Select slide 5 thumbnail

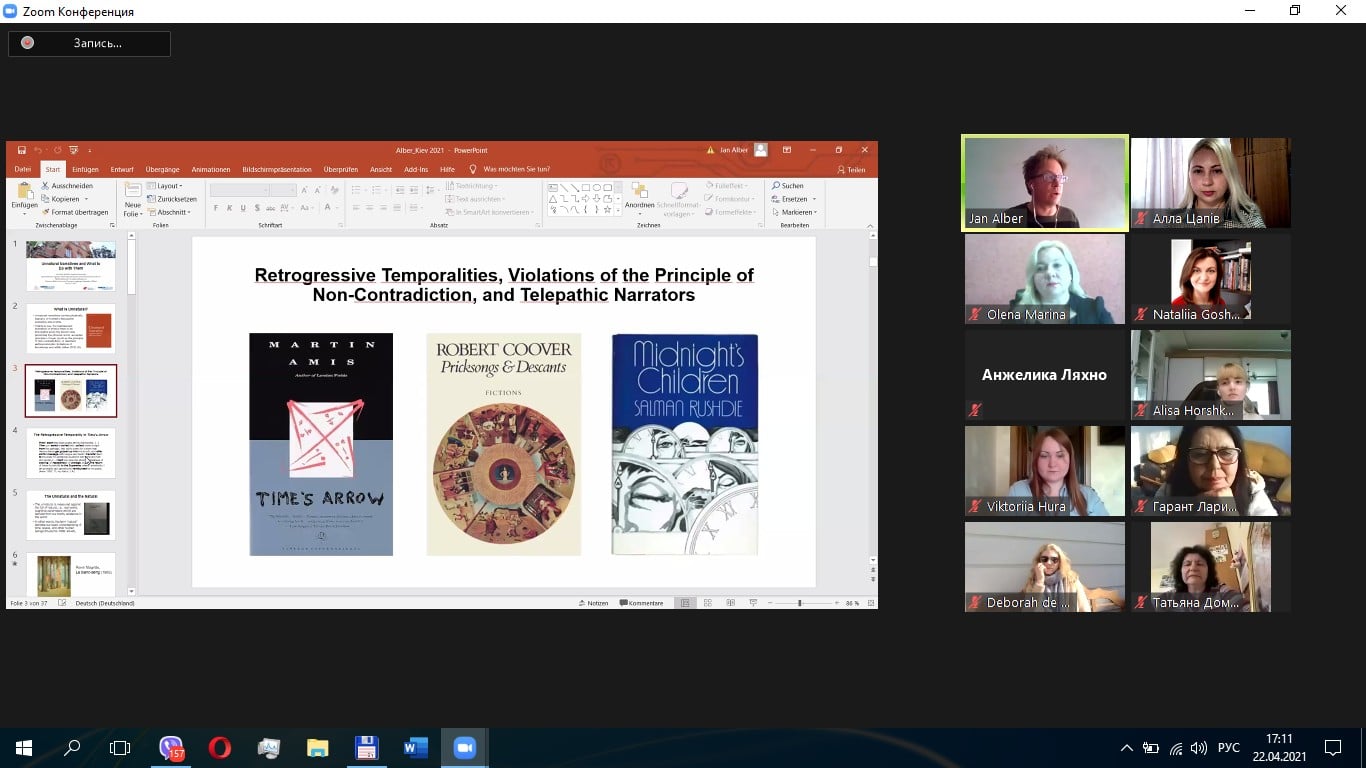pyautogui.click(x=71, y=515)
